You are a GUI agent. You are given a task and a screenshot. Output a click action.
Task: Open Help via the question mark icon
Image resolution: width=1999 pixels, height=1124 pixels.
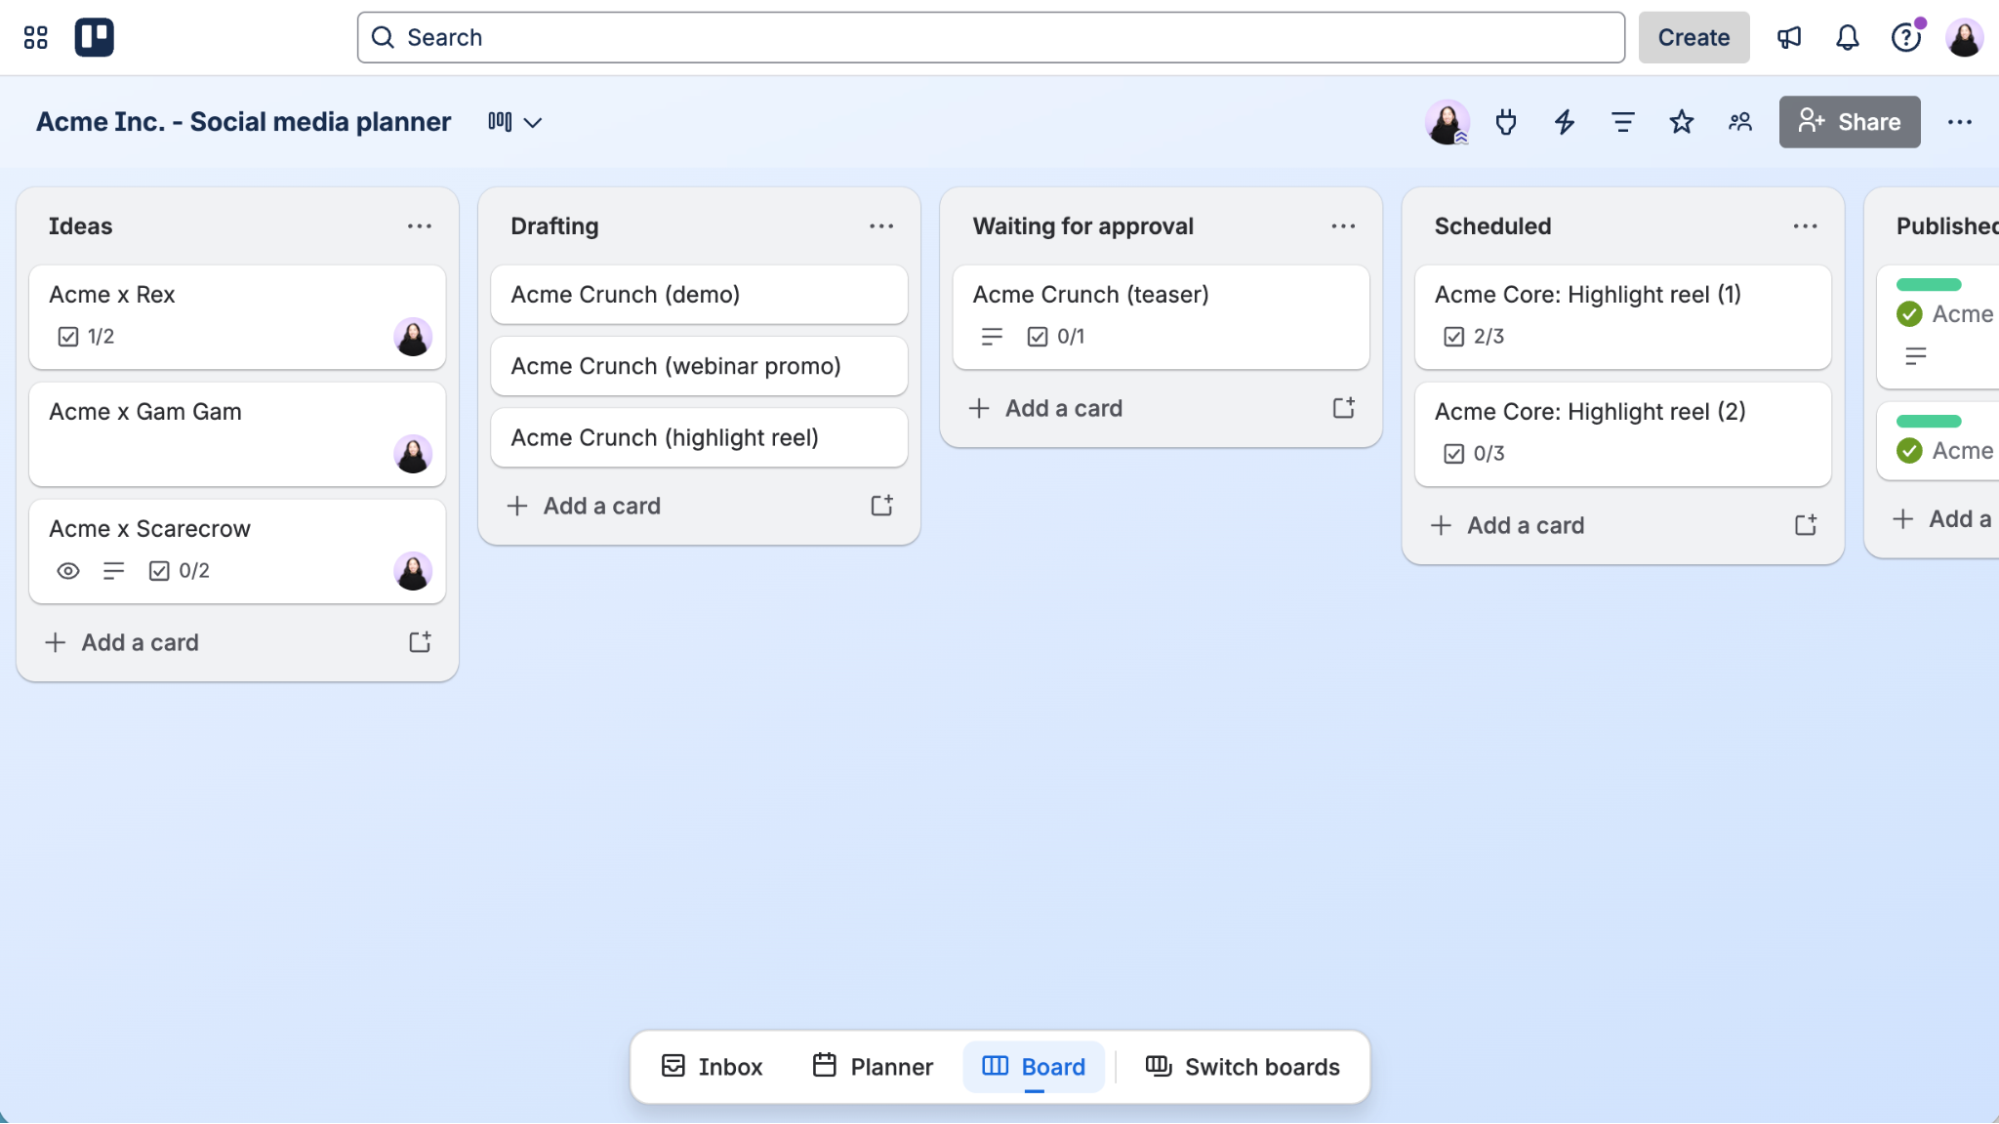tap(1906, 37)
